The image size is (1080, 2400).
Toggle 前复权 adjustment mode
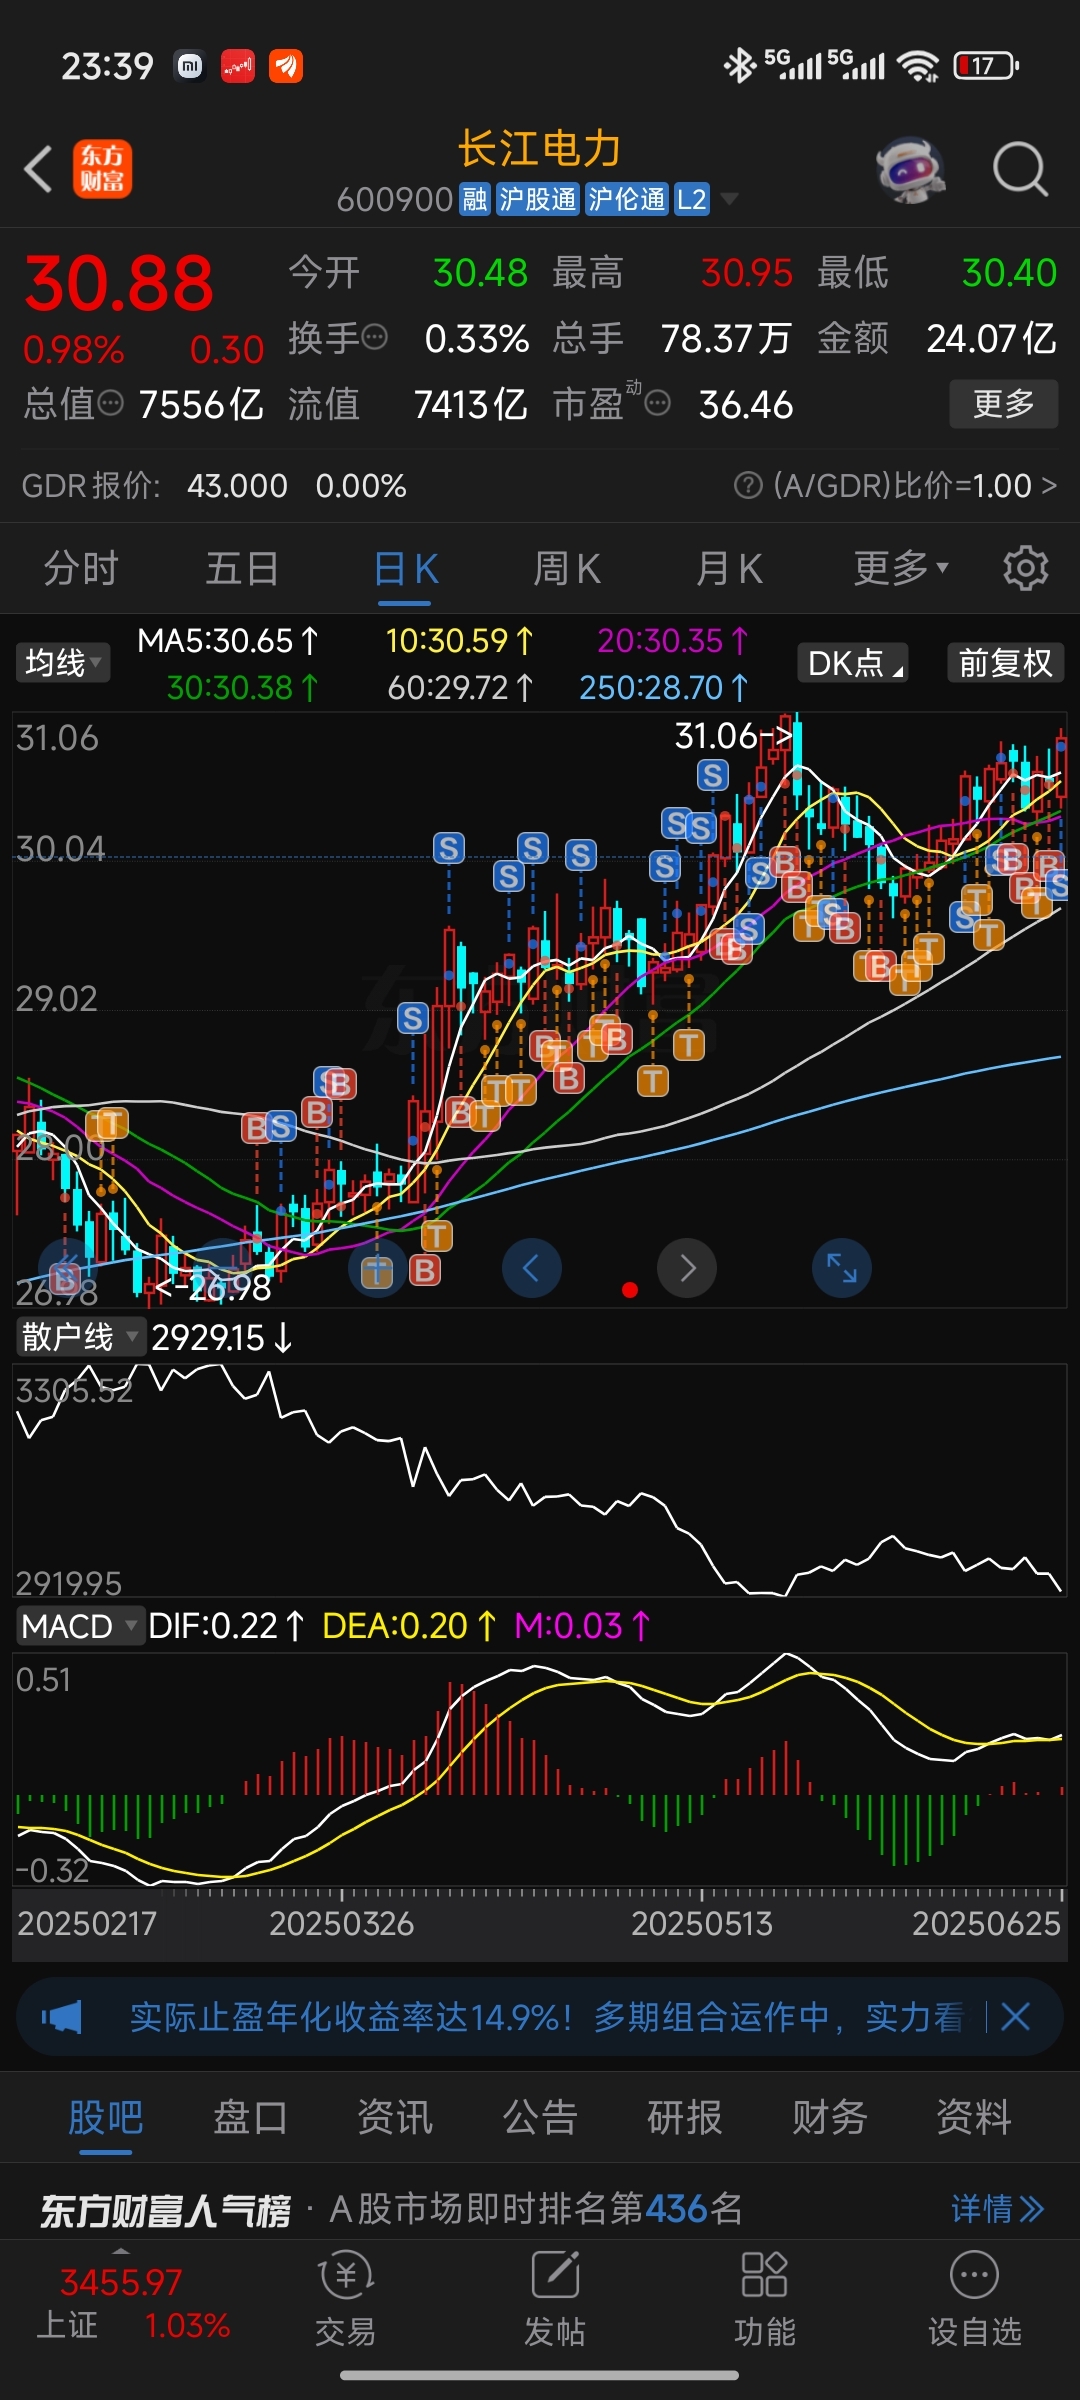pos(1006,662)
